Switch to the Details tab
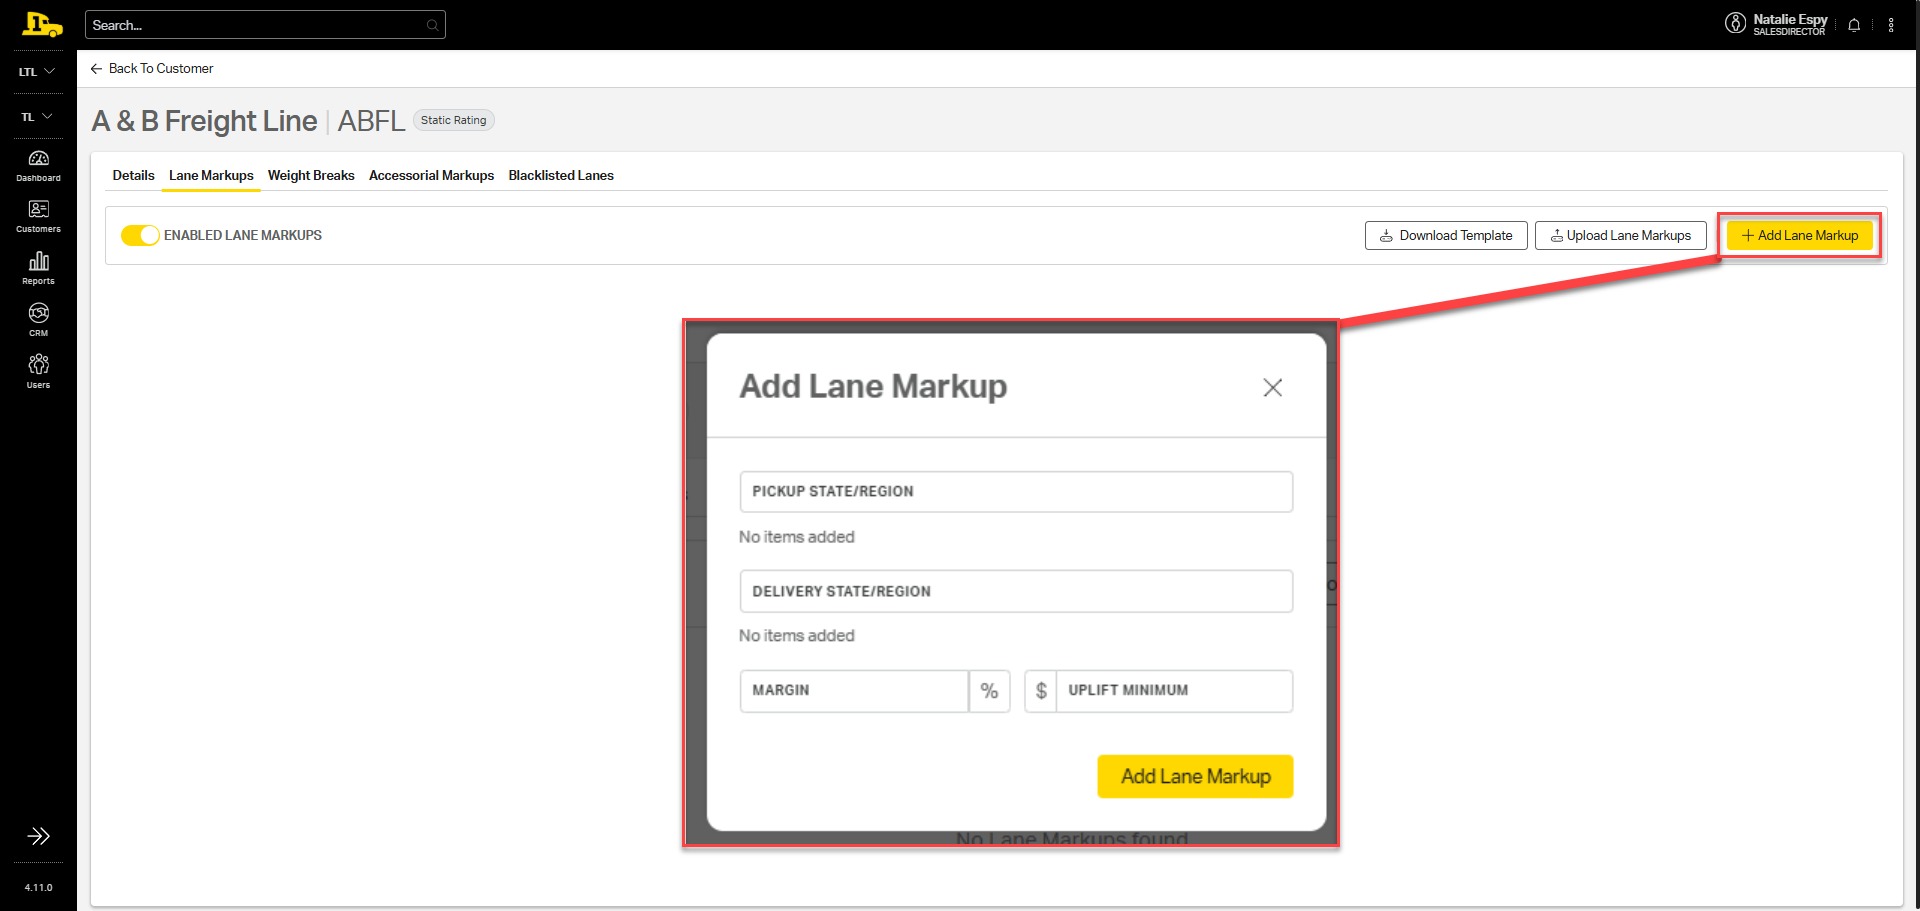1920x911 pixels. pos(133,175)
